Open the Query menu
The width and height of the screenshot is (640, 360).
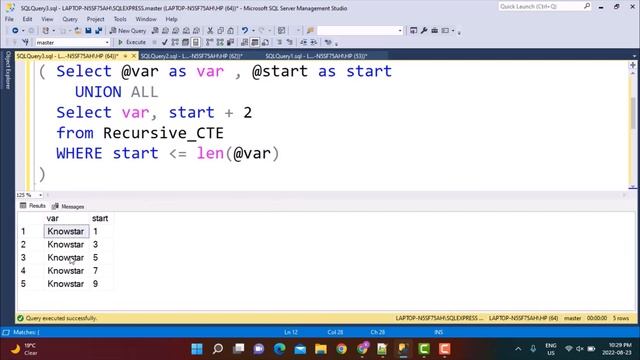click(x=70, y=19)
